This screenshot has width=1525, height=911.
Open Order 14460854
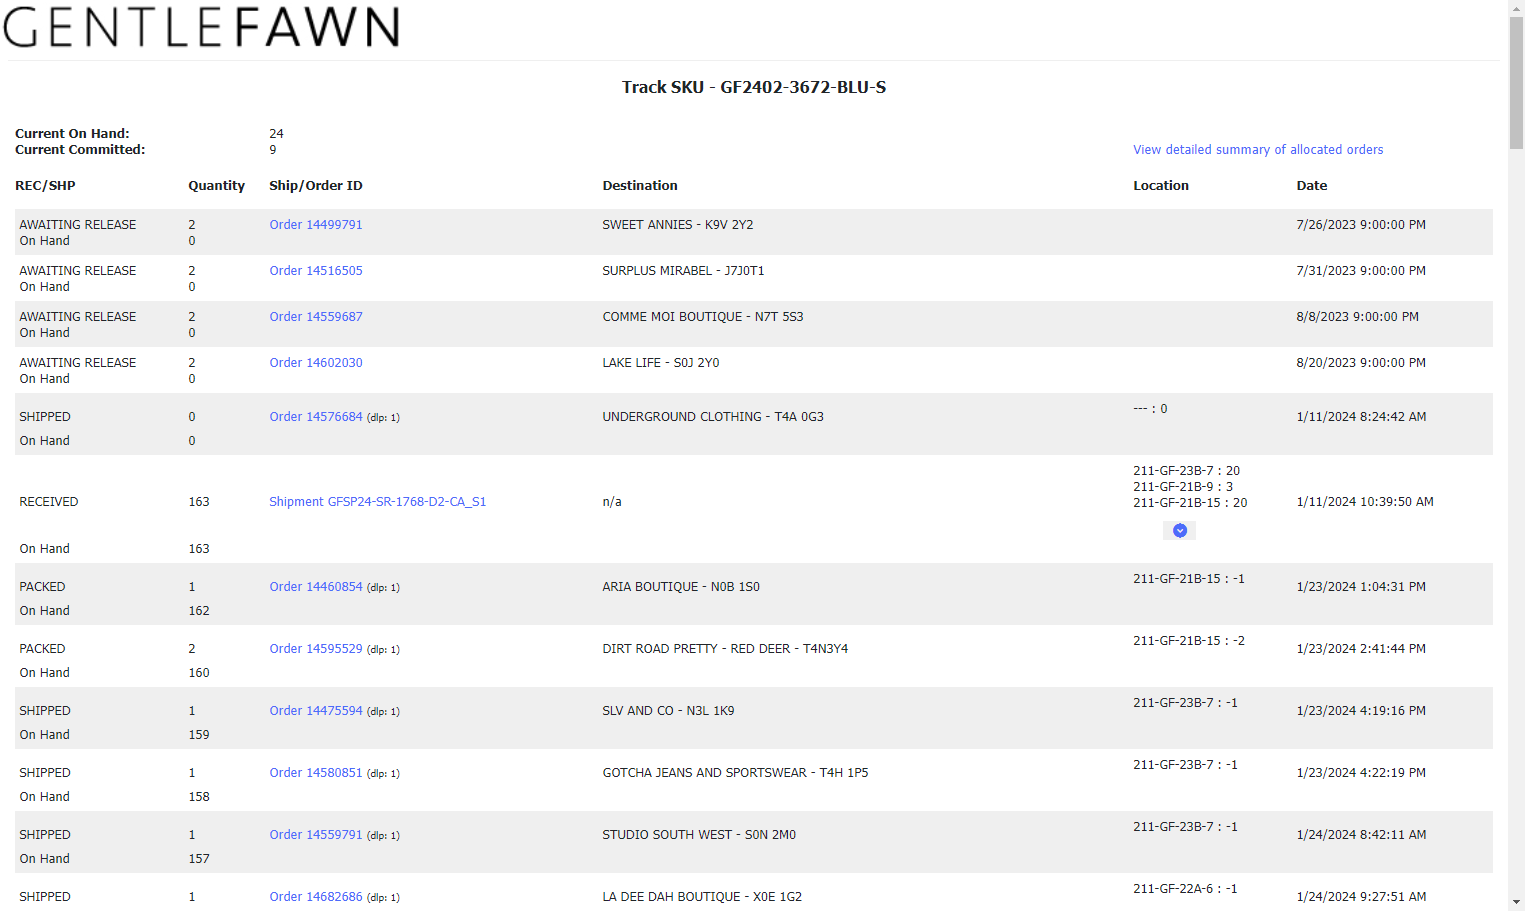tap(316, 587)
